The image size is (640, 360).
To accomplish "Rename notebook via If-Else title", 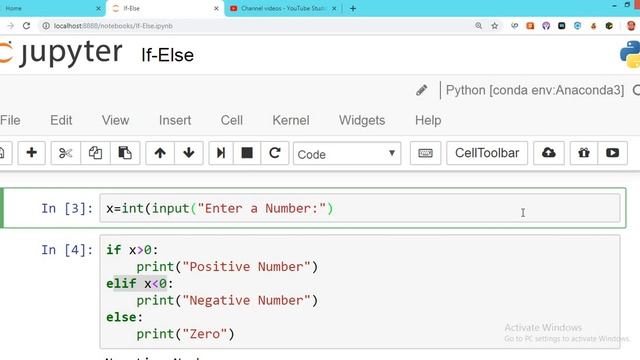I will click(x=167, y=55).
